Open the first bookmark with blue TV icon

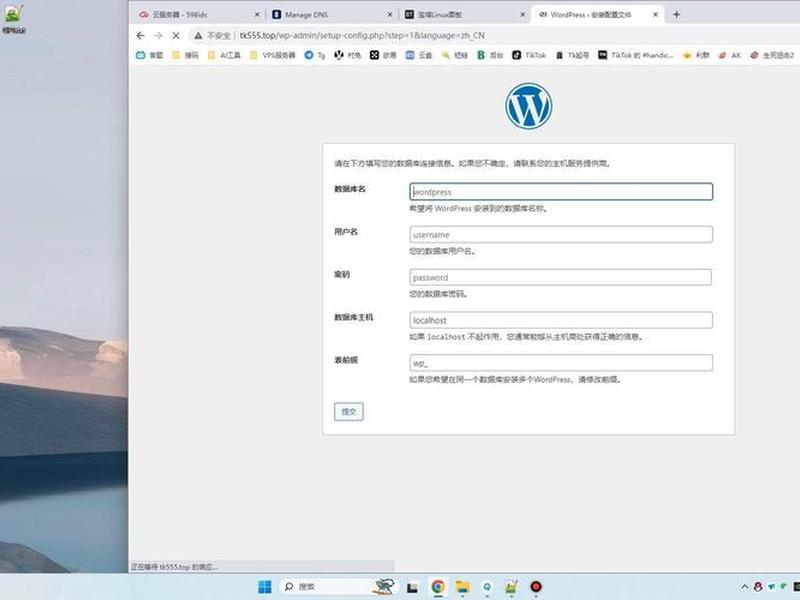(149, 55)
